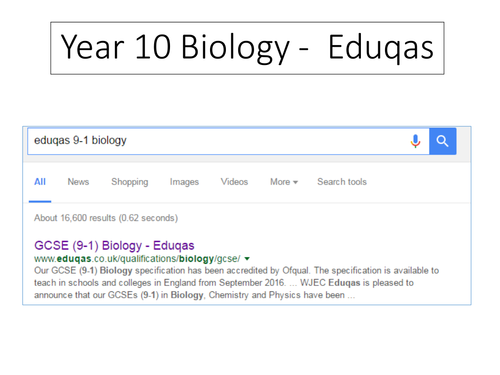
Task: Expand the More dropdown menu
Action: click(284, 182)
